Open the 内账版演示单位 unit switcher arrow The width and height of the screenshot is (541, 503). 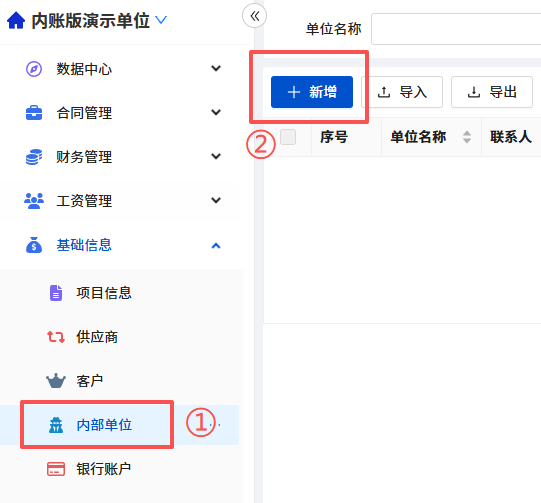coord(161,20)
